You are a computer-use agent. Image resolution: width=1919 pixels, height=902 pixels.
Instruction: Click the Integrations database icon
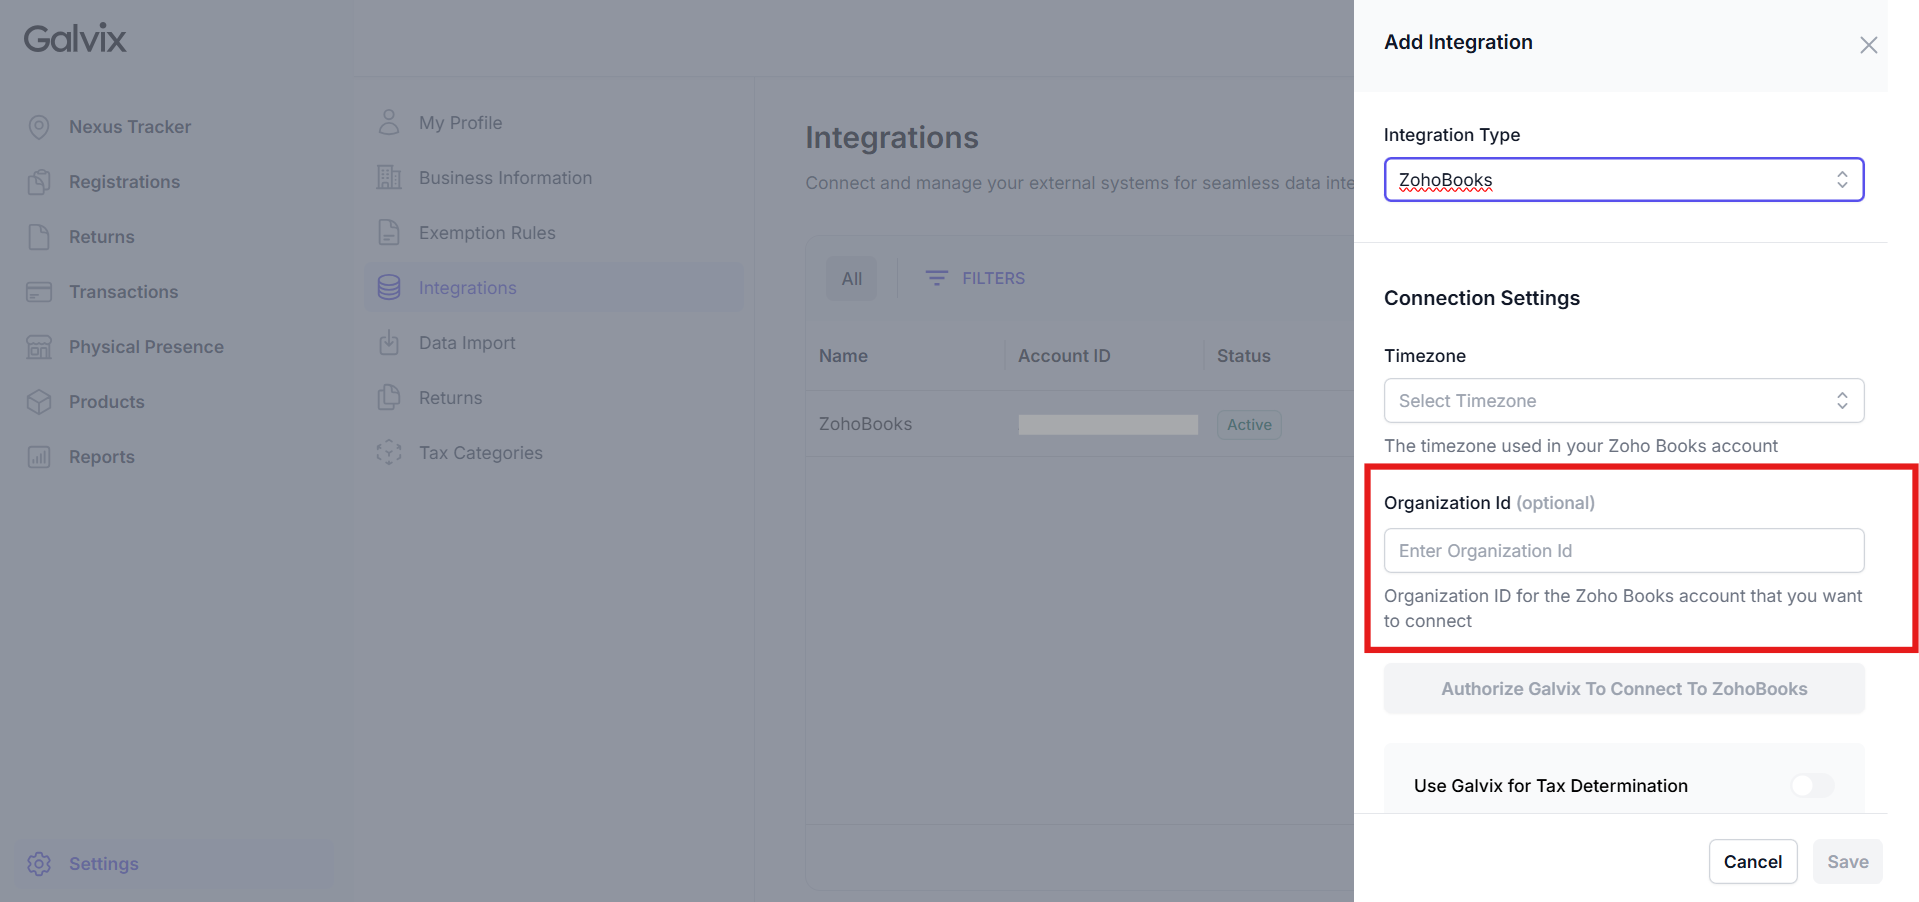pyautogui.click(x=389, y=287)
